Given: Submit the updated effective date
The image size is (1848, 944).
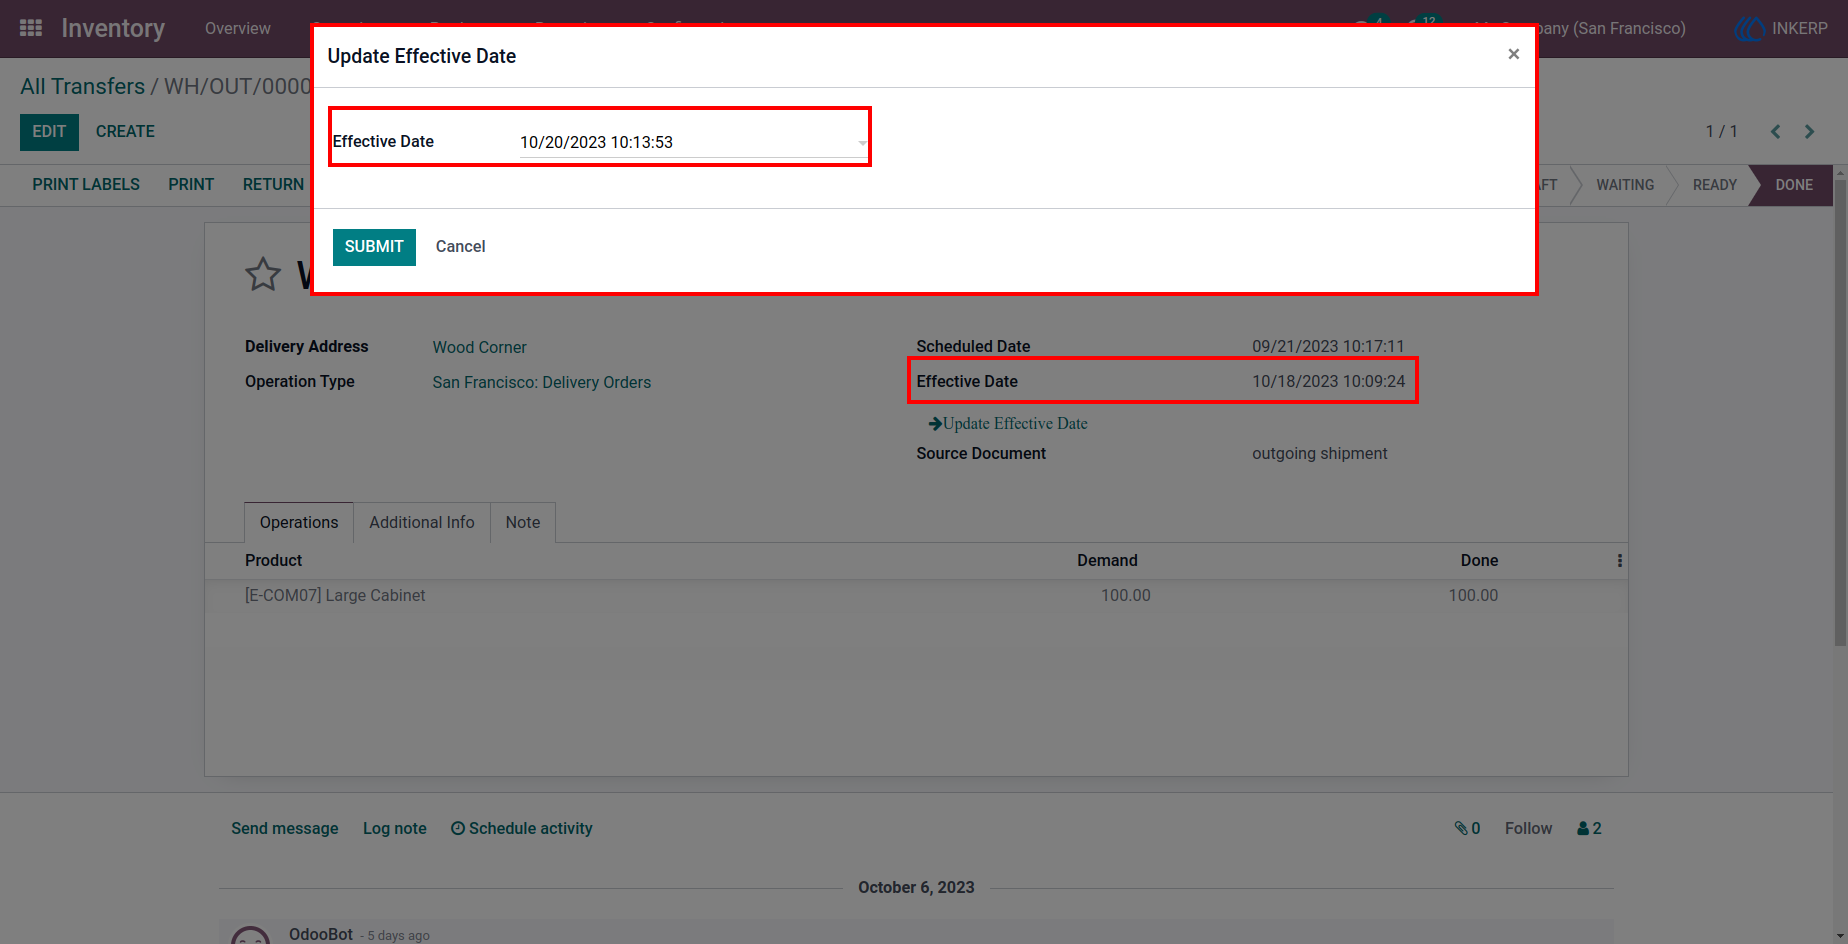Looking at the screenshot, I should point(374,247).
